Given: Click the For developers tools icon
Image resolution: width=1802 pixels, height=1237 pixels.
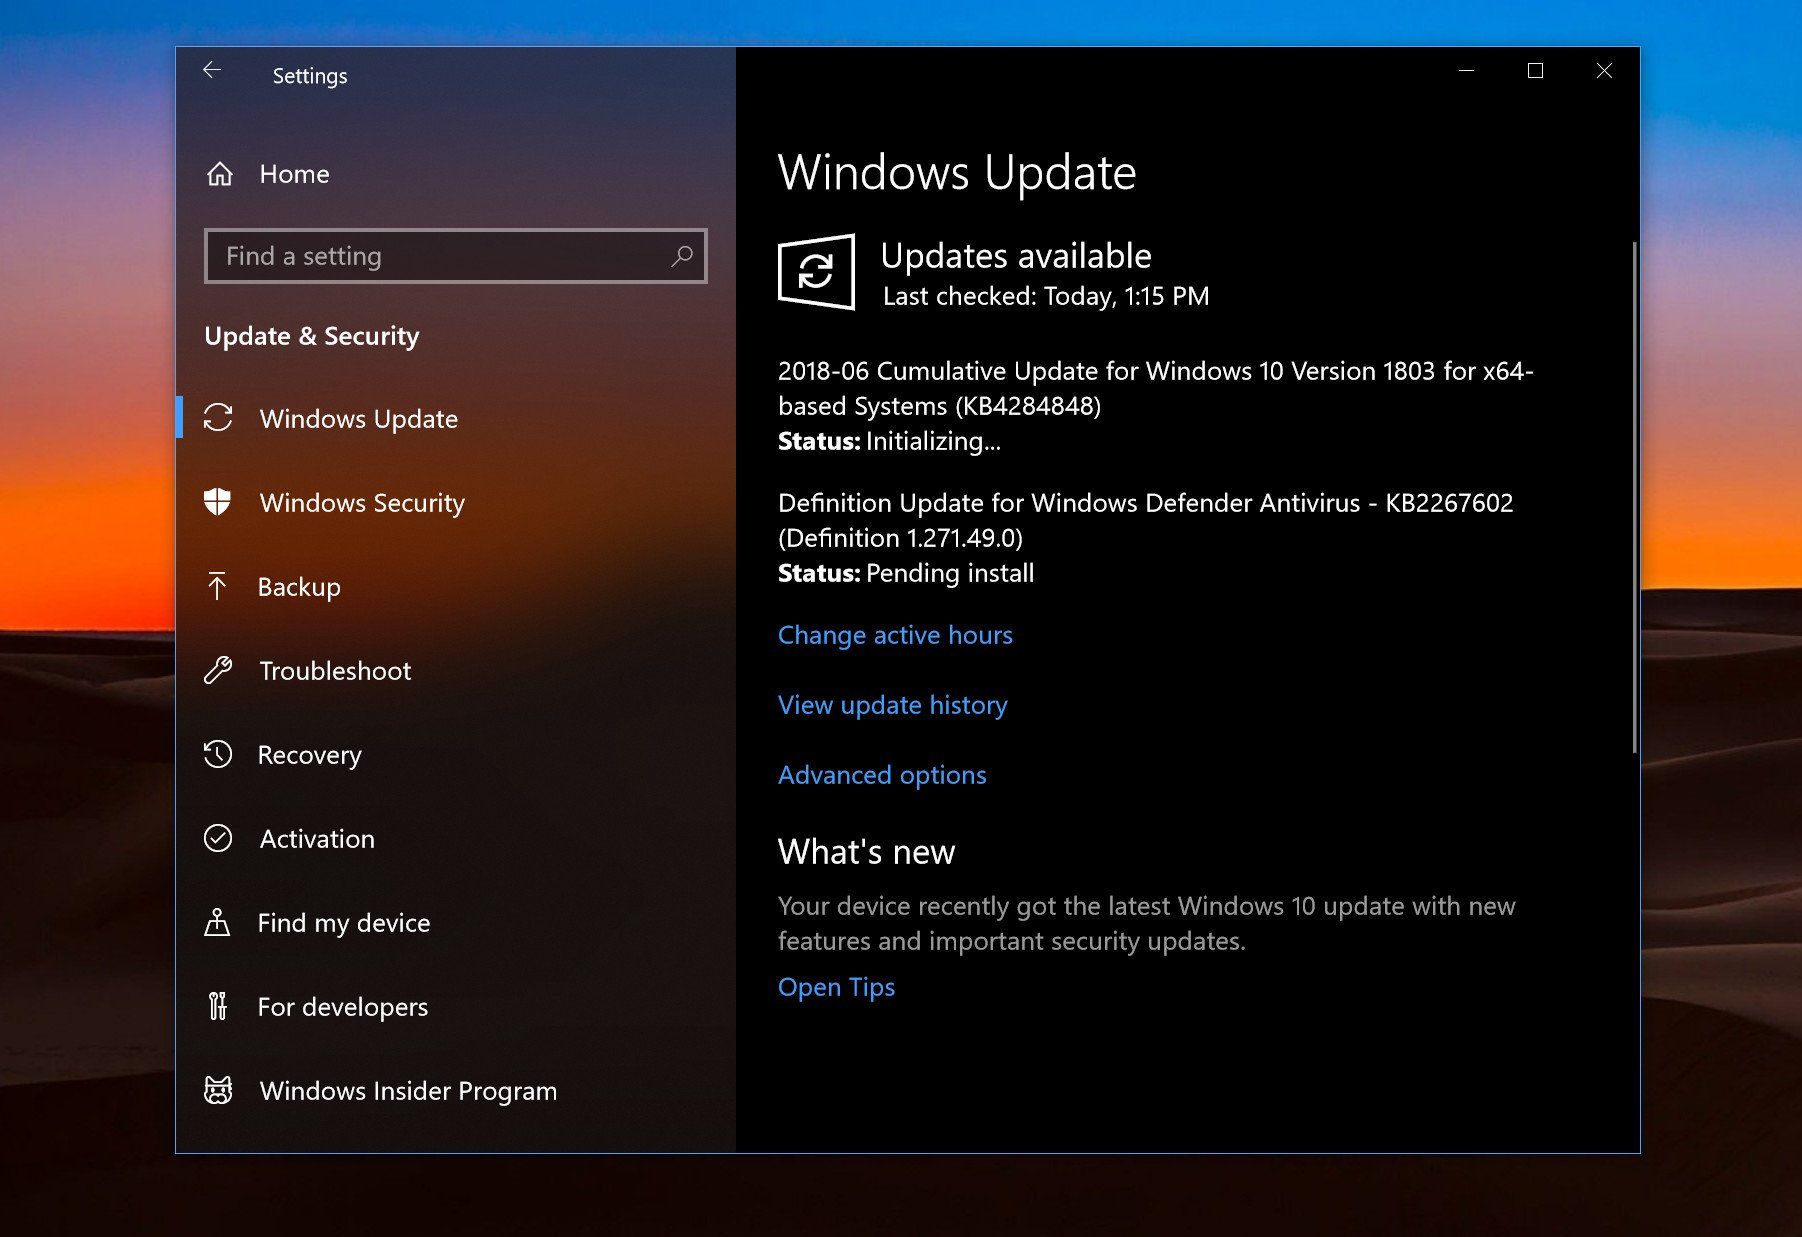Looking at the screenshot, I should [217, 1006].
